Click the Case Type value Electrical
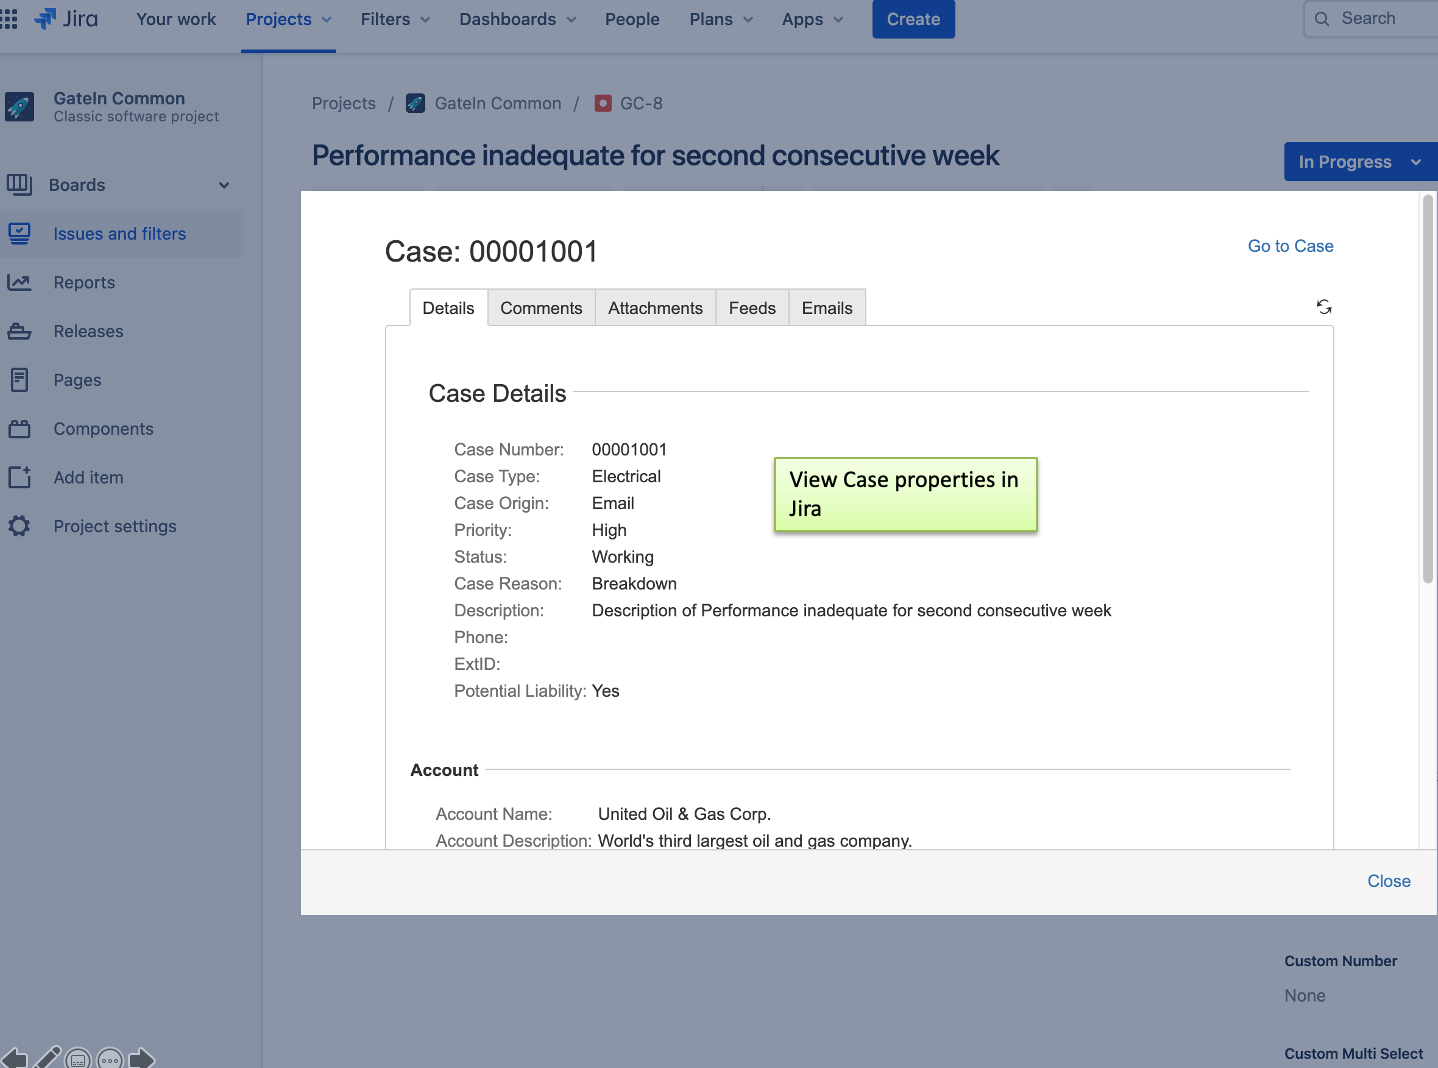1438x1068 pixels. [626, 477]
